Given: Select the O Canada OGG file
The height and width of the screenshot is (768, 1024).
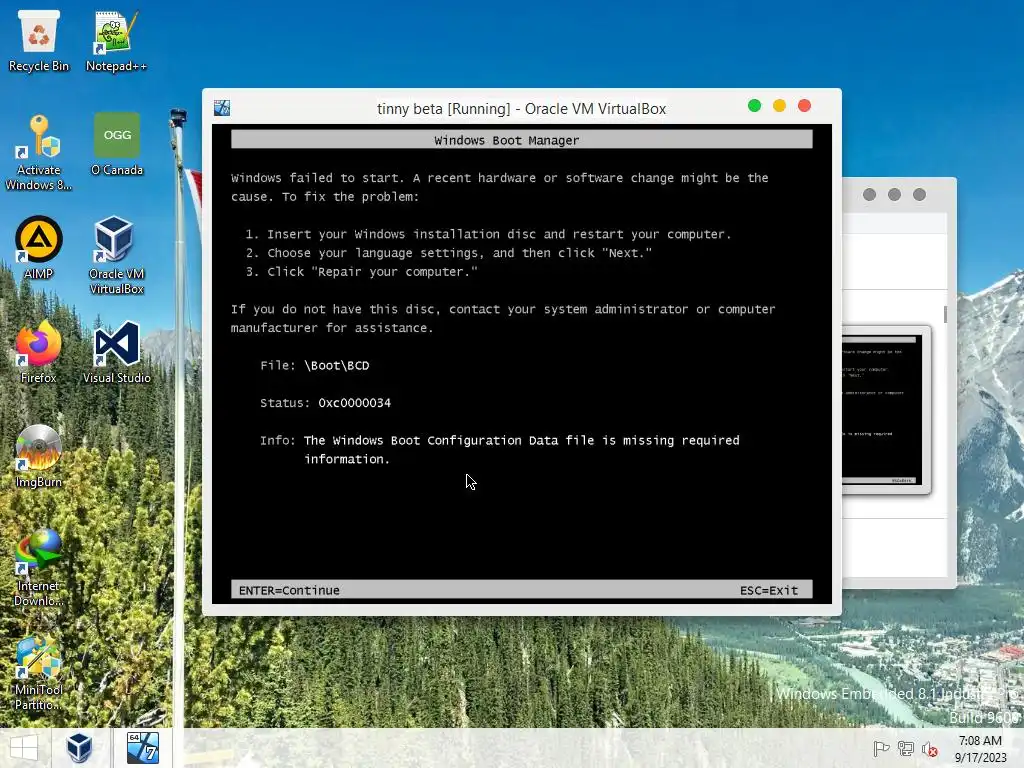Looking at the screenshot, I should point(117,144).
